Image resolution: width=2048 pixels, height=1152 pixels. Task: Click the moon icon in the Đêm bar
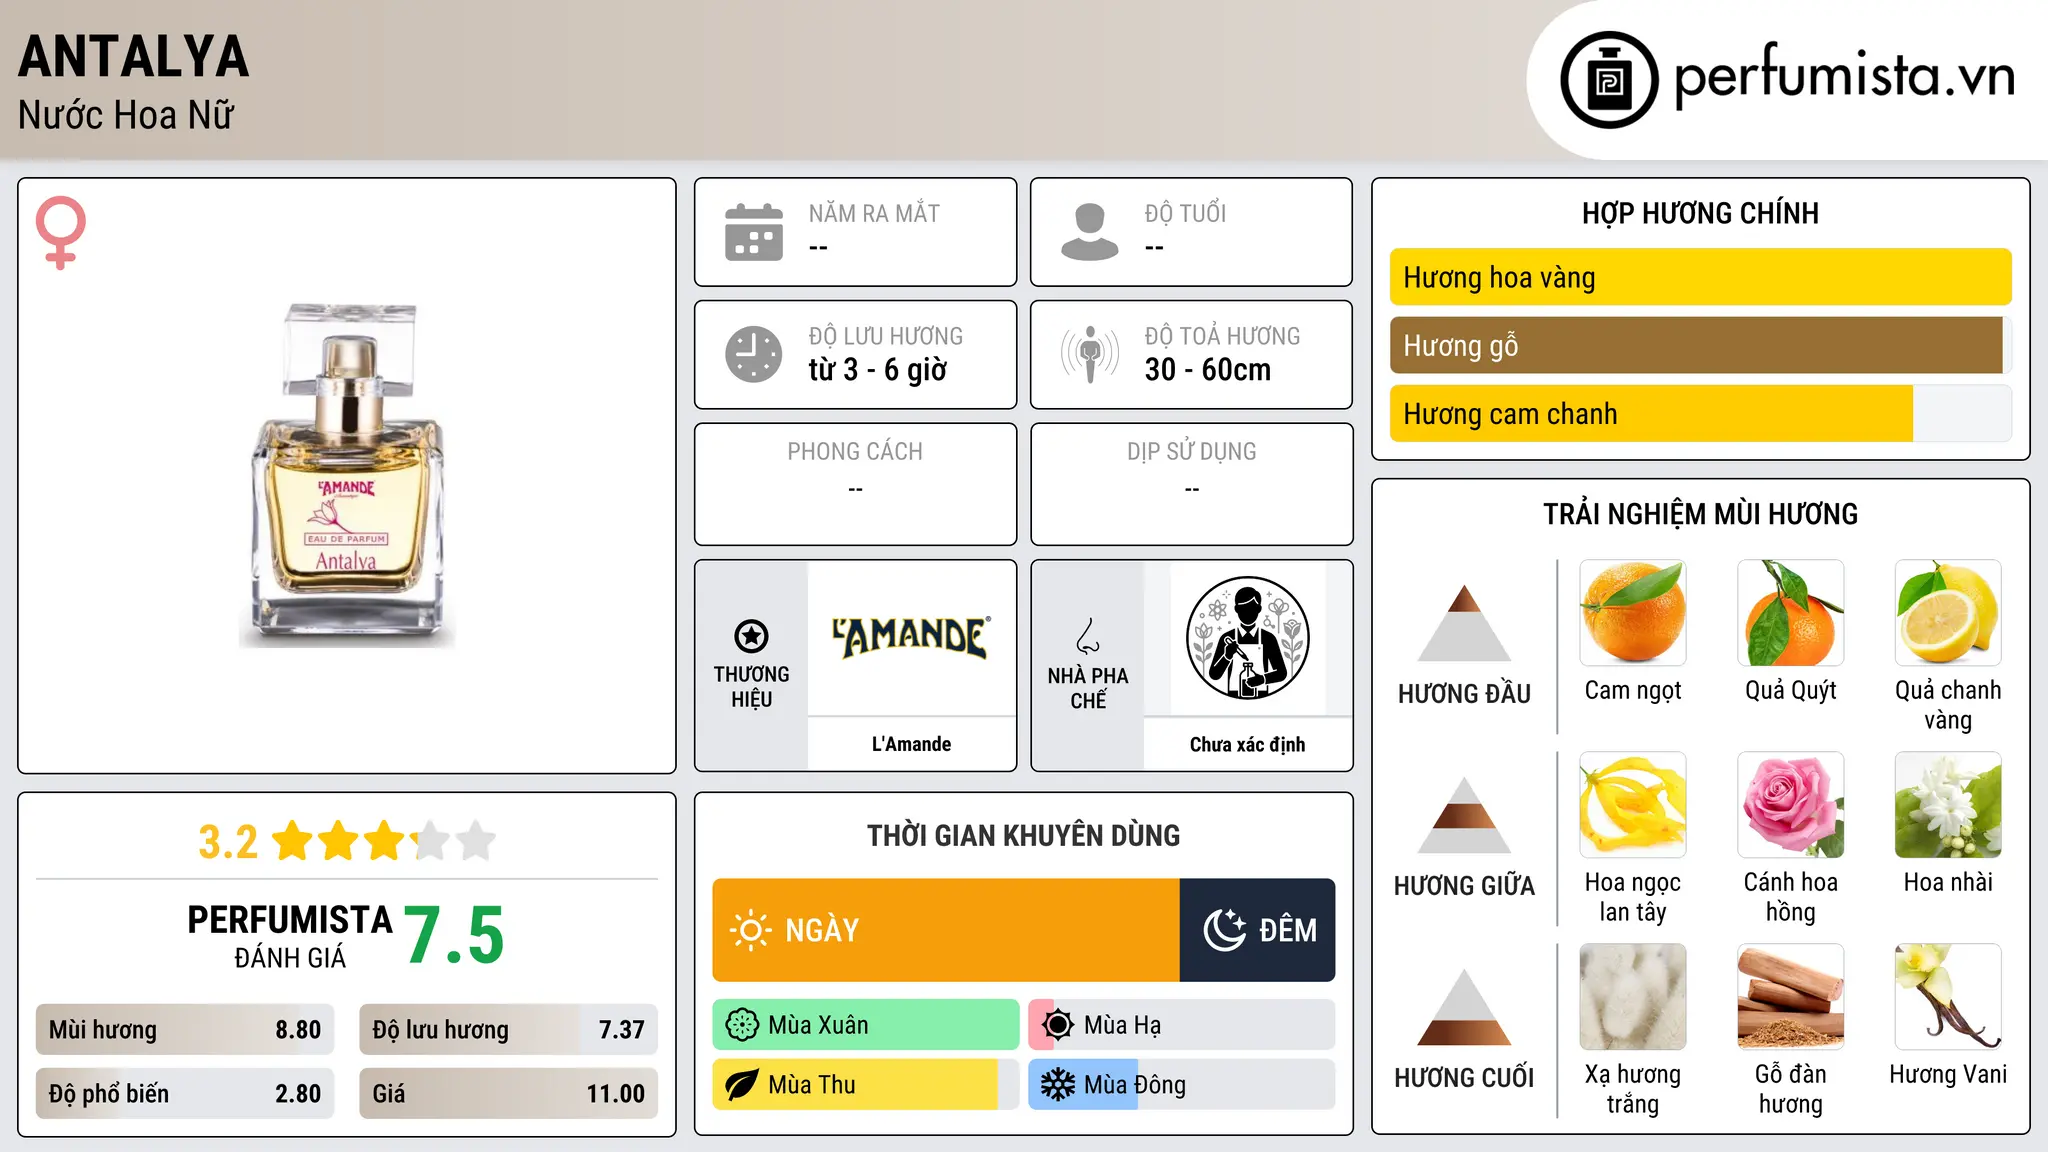point(1225,930)
